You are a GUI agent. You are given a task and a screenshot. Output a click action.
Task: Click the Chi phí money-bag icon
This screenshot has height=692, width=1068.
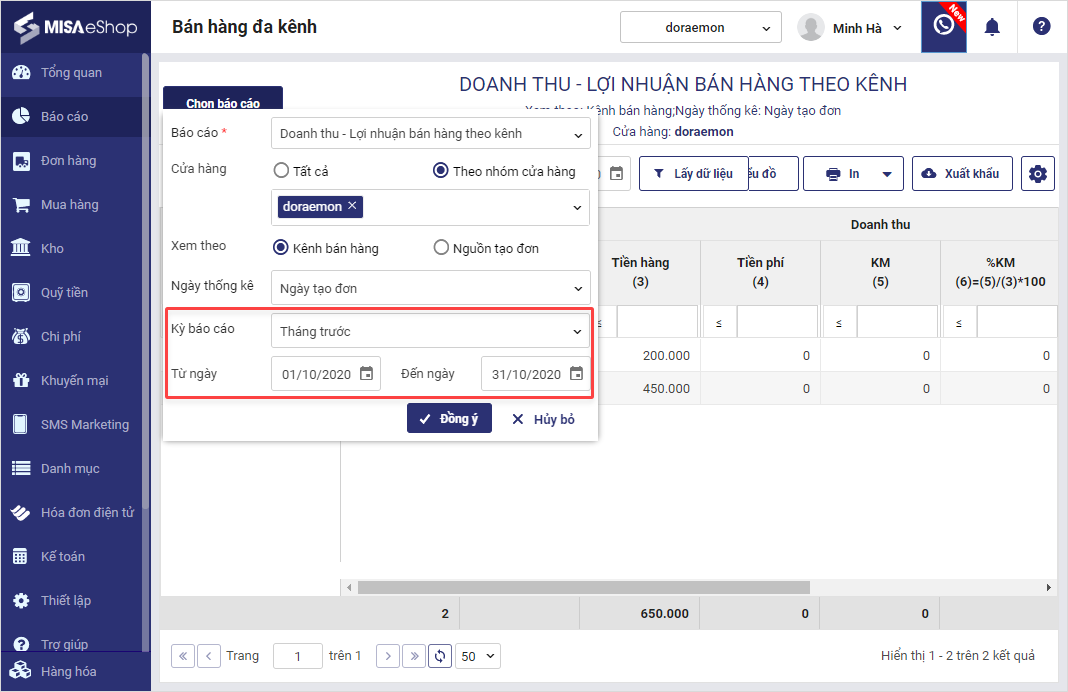point(21,336)
